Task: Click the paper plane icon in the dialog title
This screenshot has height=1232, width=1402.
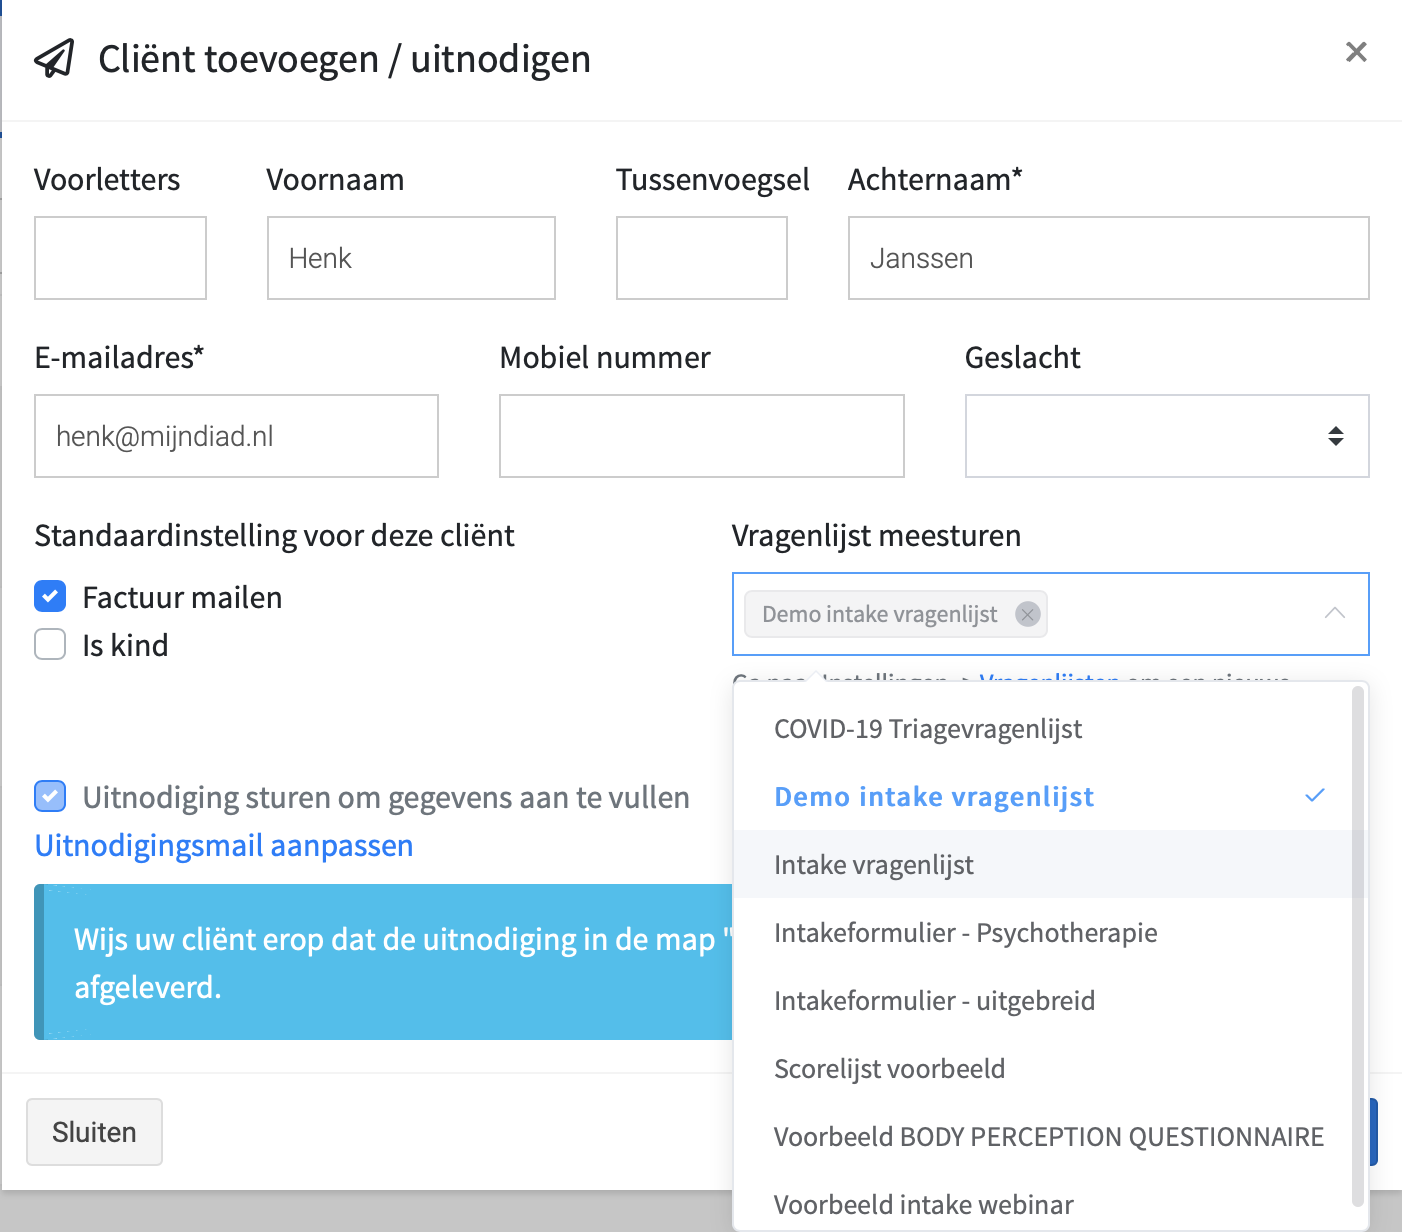Action: tap(55, 59)
